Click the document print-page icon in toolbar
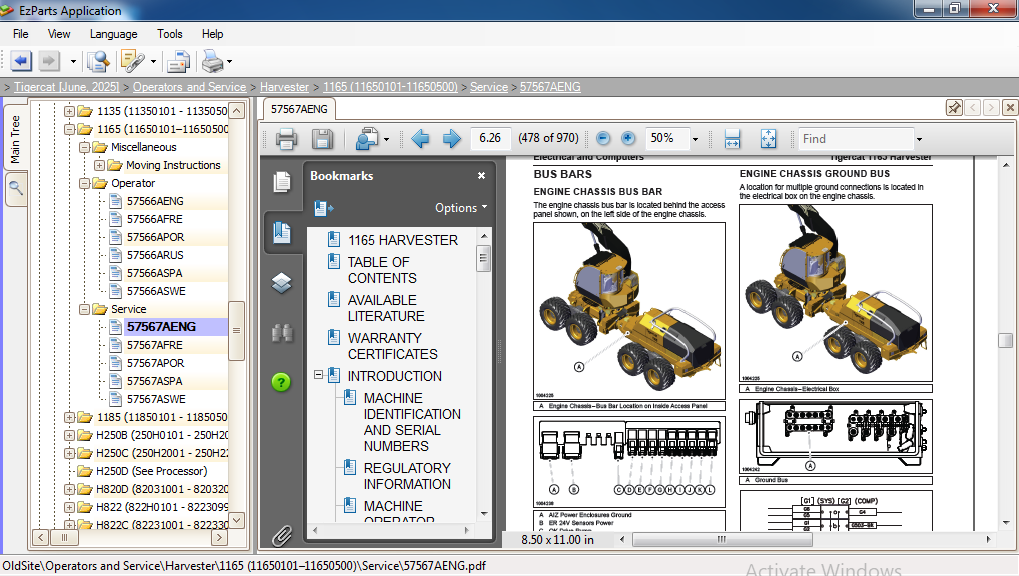Screen dimensions: 1019x576 pos(178,61)
